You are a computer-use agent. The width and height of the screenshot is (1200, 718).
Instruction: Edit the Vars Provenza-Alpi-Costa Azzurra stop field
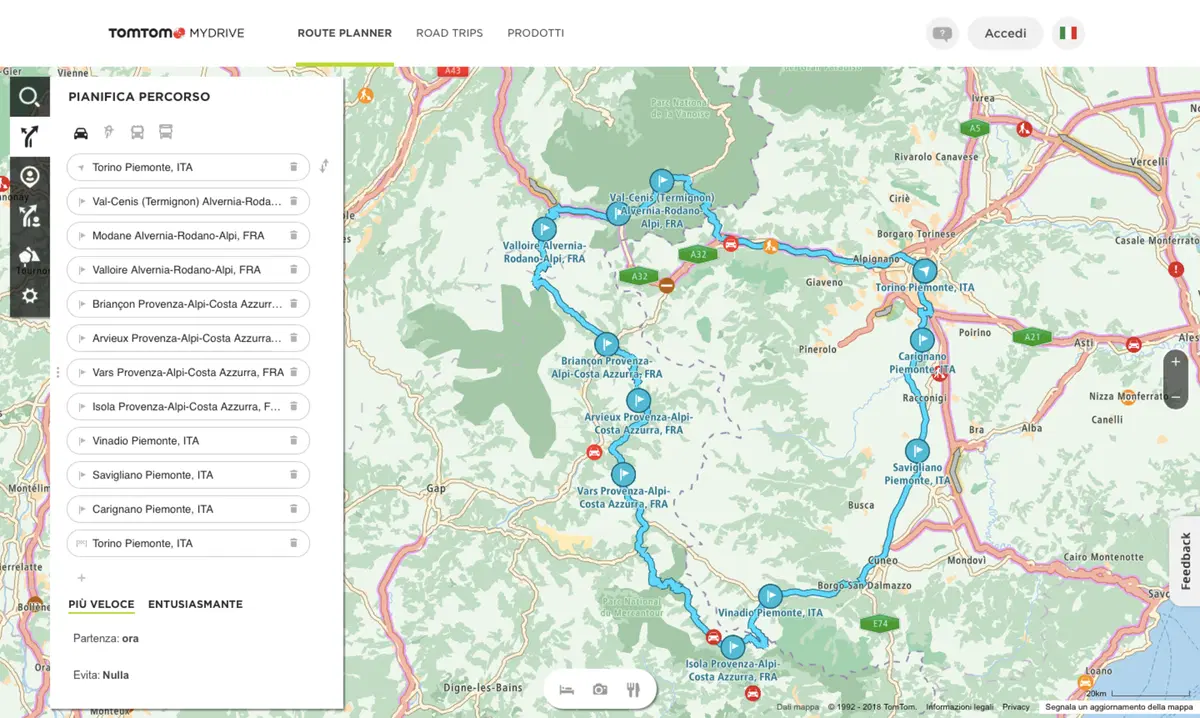[x=188, y=372]
